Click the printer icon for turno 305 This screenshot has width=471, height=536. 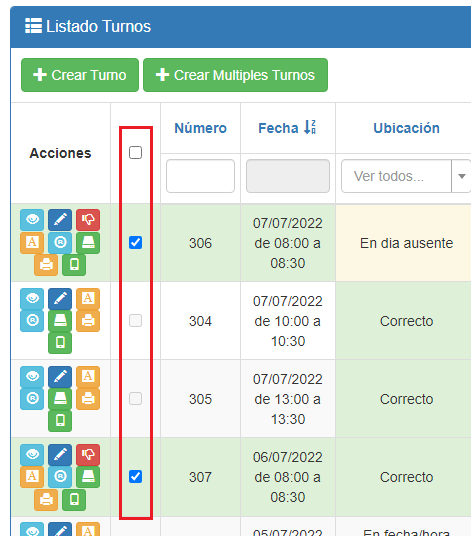(88, 399)
